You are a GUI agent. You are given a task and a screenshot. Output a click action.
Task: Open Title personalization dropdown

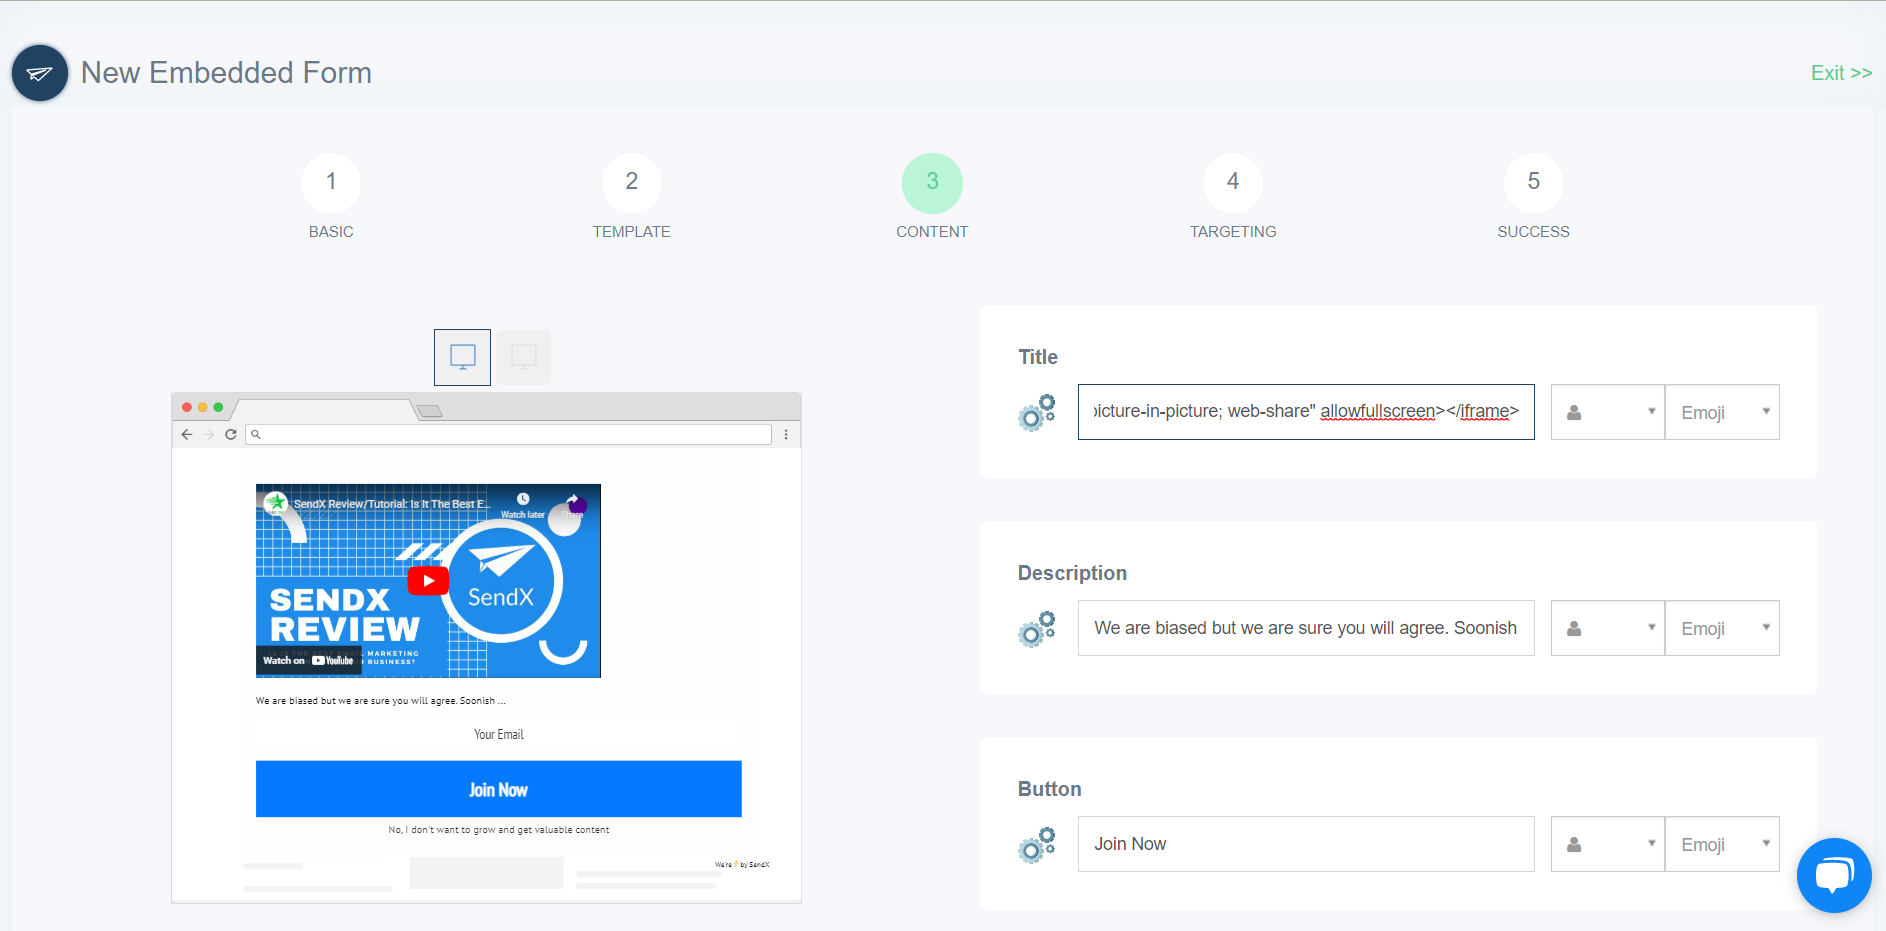point(1608,412)
